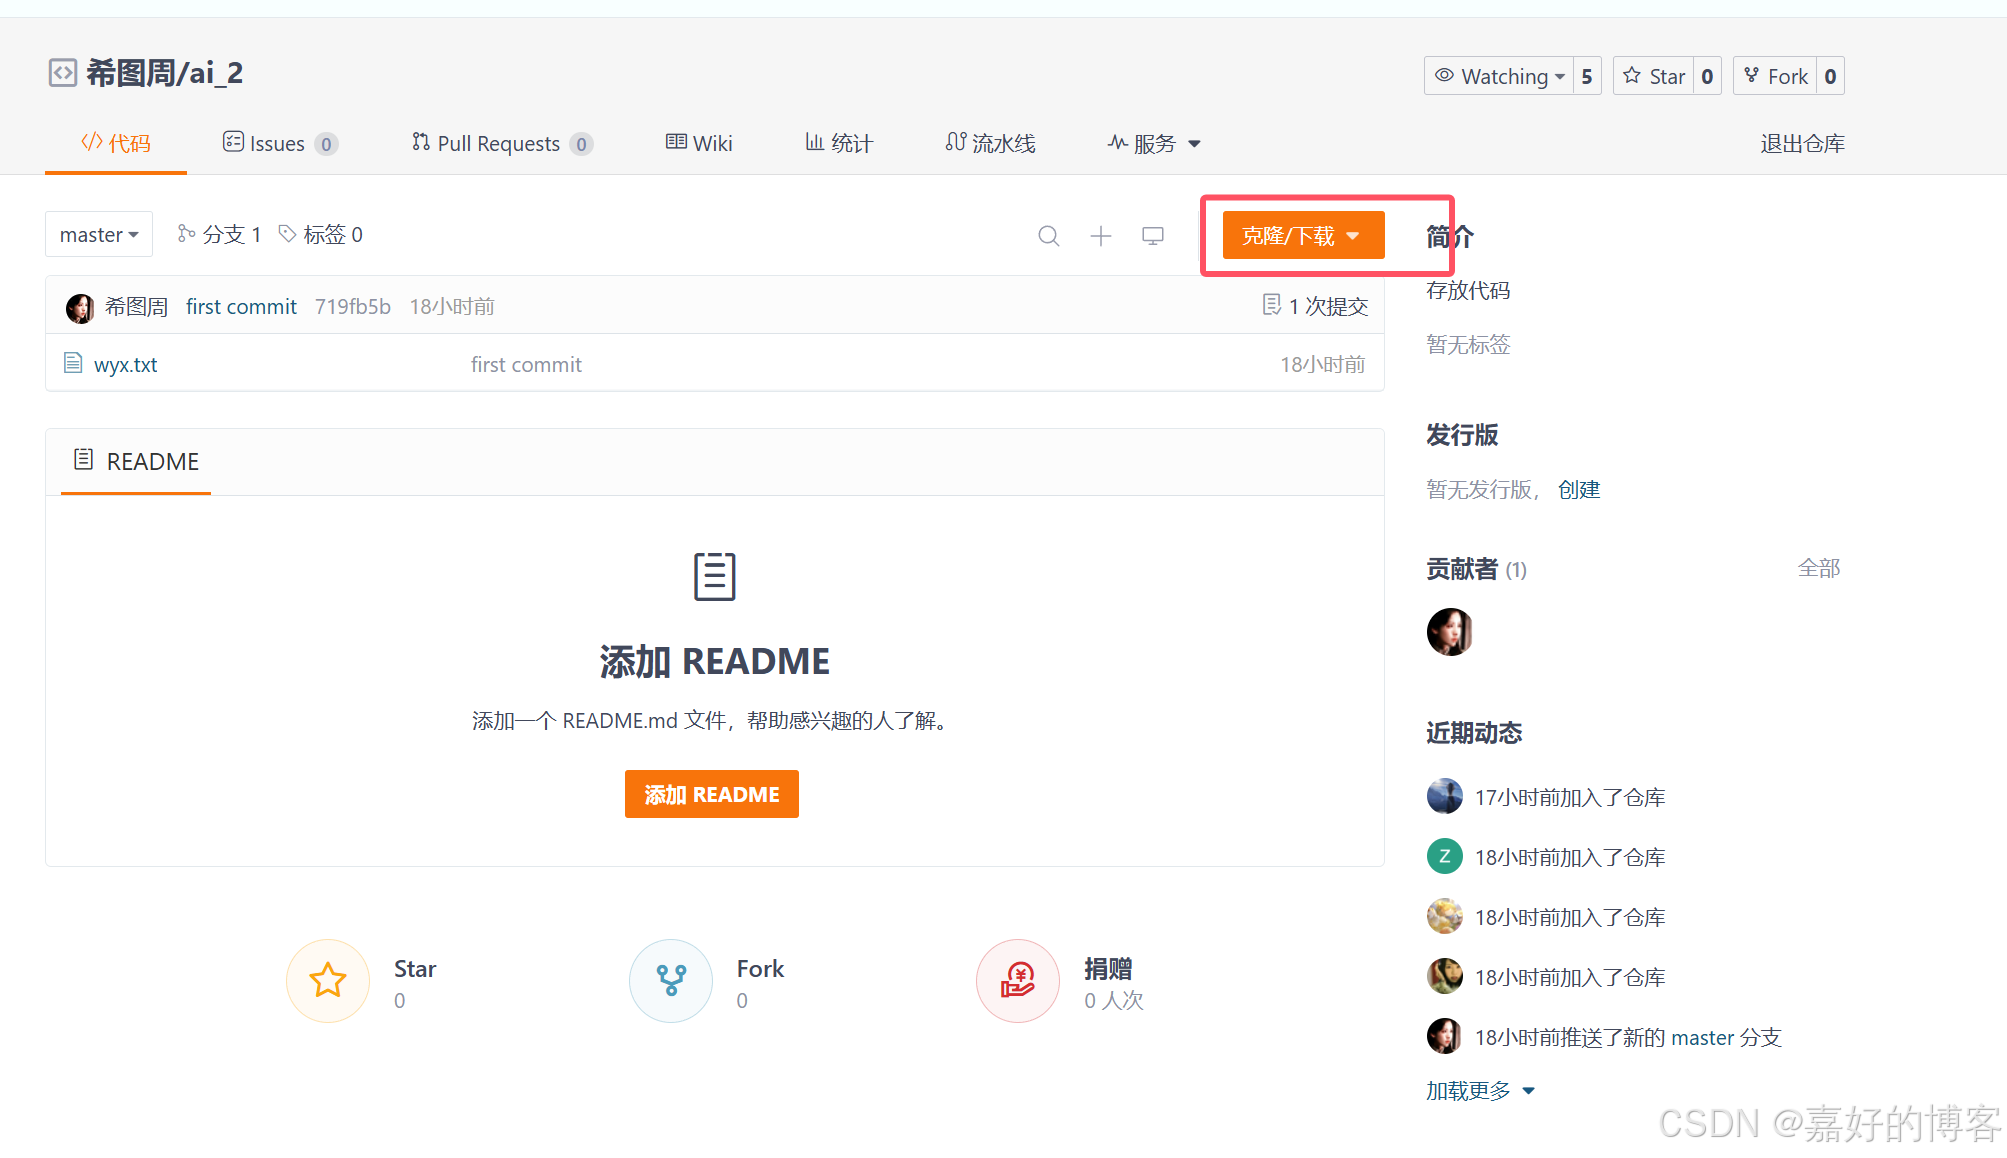Viewport: 2007px width, 1158px height.
Task: Click the wyx.txt file icon
Action: pyautogui.click(x=73, y=363)
